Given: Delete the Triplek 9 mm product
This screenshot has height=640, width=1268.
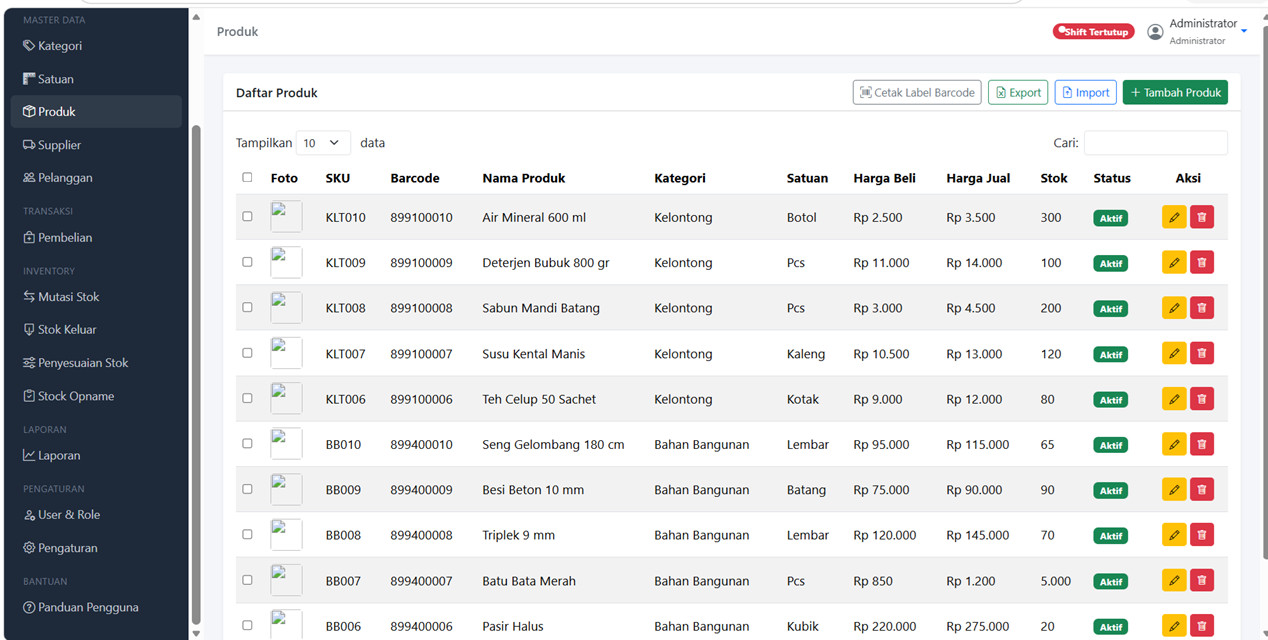Looking at the screenshot, I should pyautogui.click(x=1202, y=535).
